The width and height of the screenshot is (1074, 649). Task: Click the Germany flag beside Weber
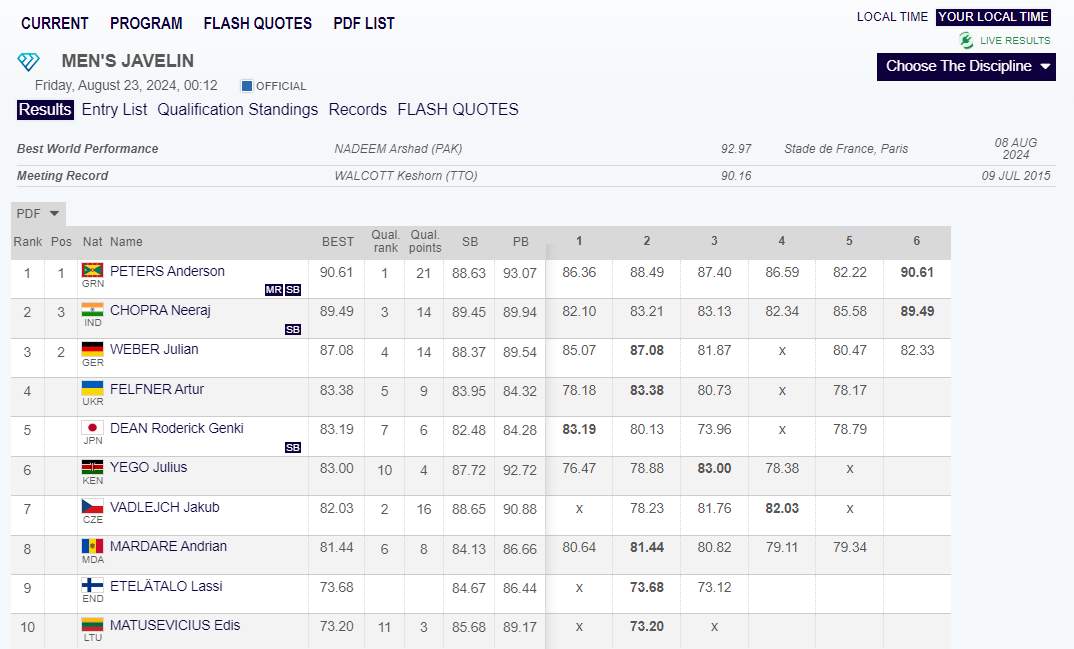93,349
